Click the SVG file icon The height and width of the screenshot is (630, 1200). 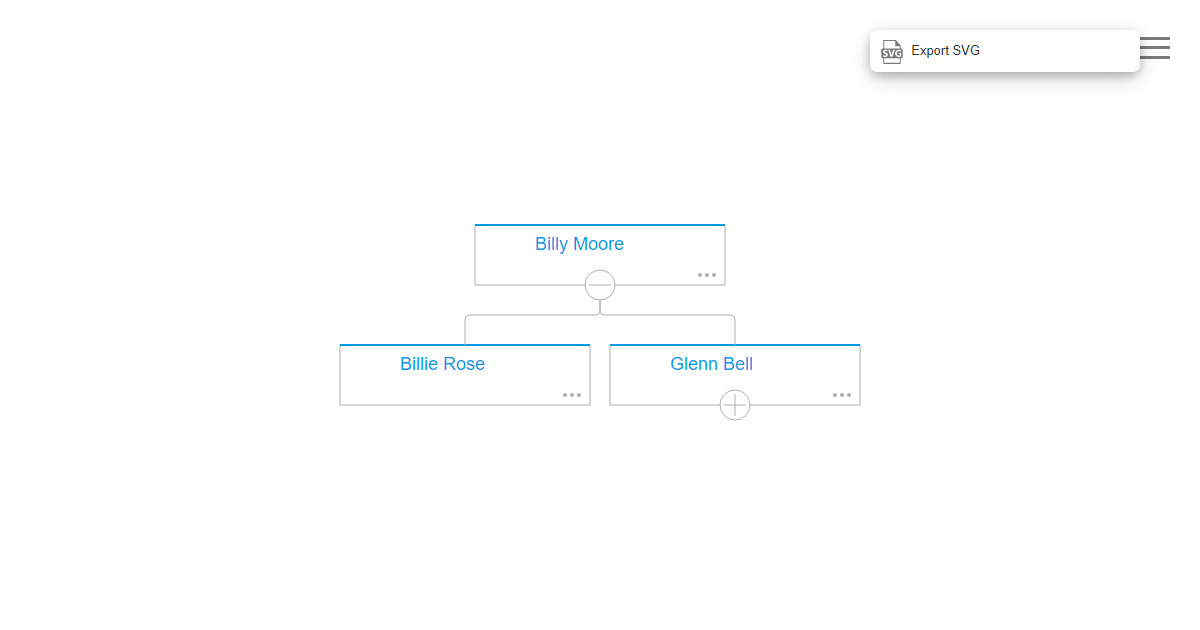(891, 51)
